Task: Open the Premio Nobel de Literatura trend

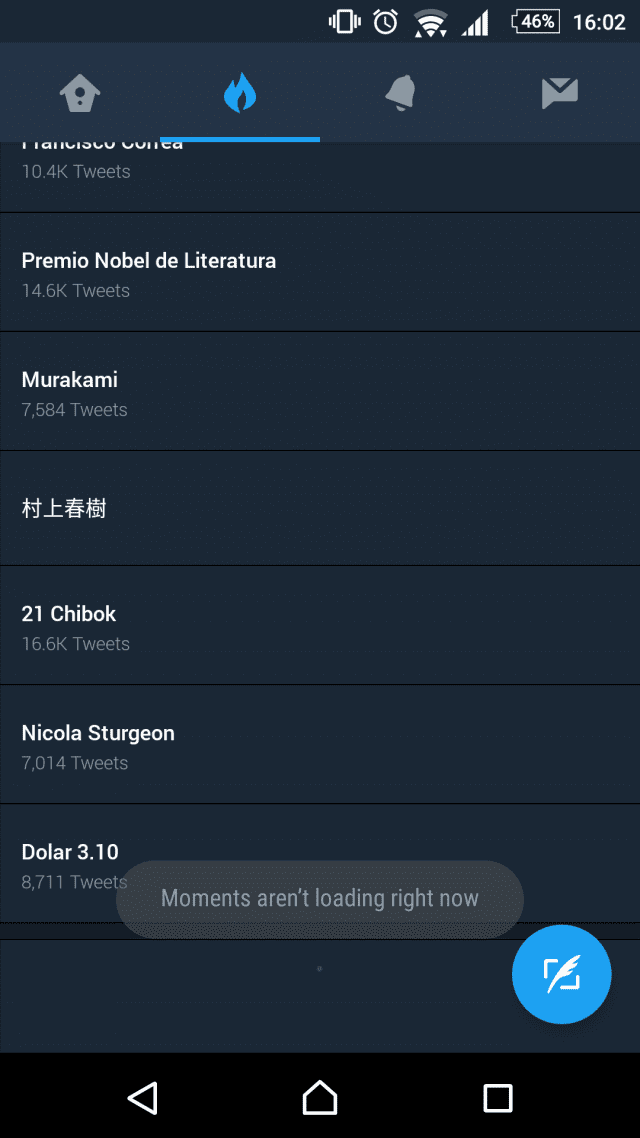Action: coord(320,273)
